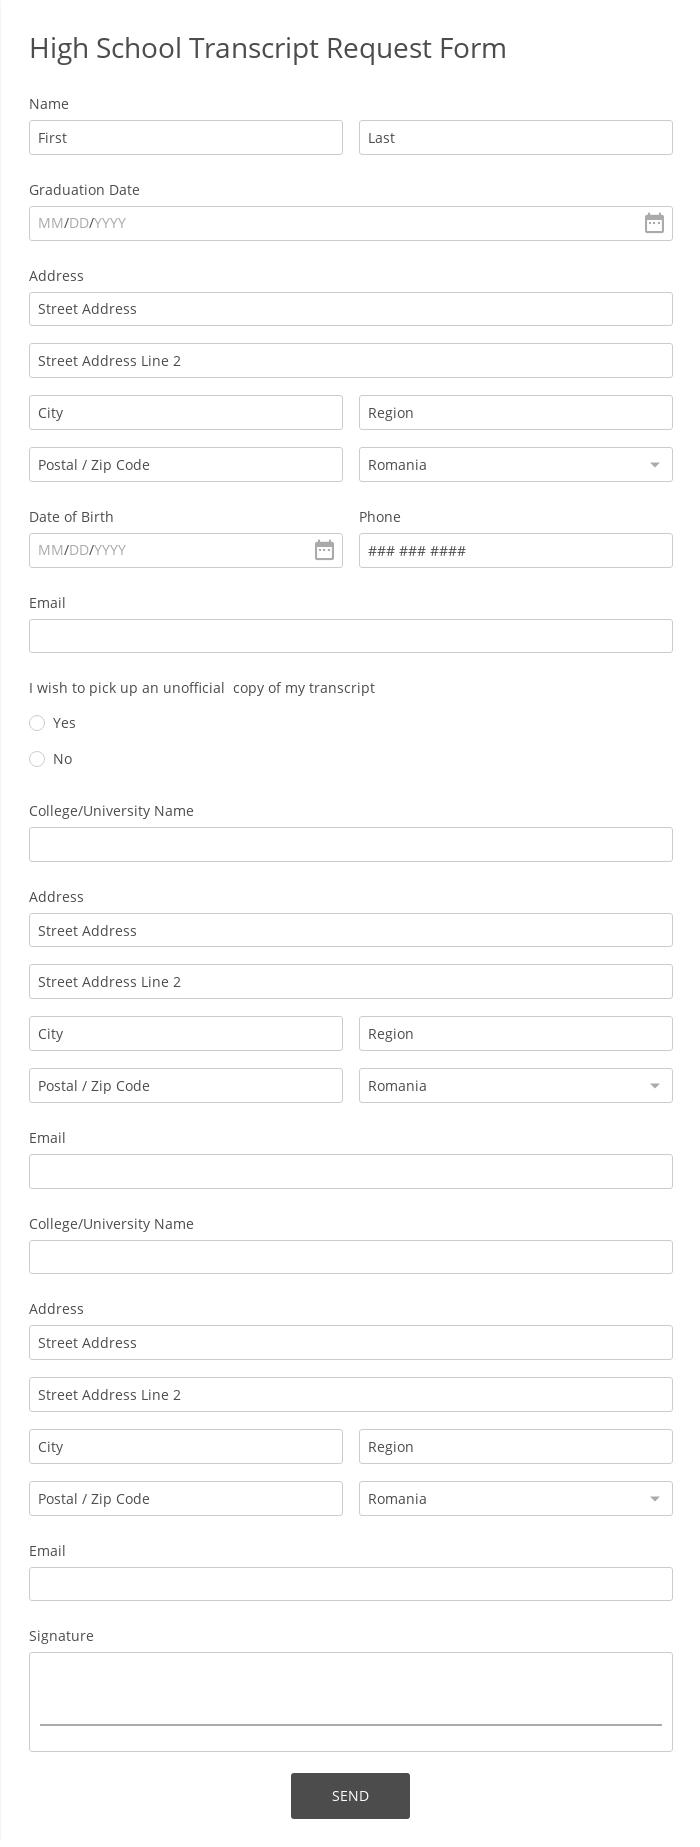Click the First name input field
The width and height of the screenshot is (700, 1847).
pyautogui.click(x=186, y=137)
